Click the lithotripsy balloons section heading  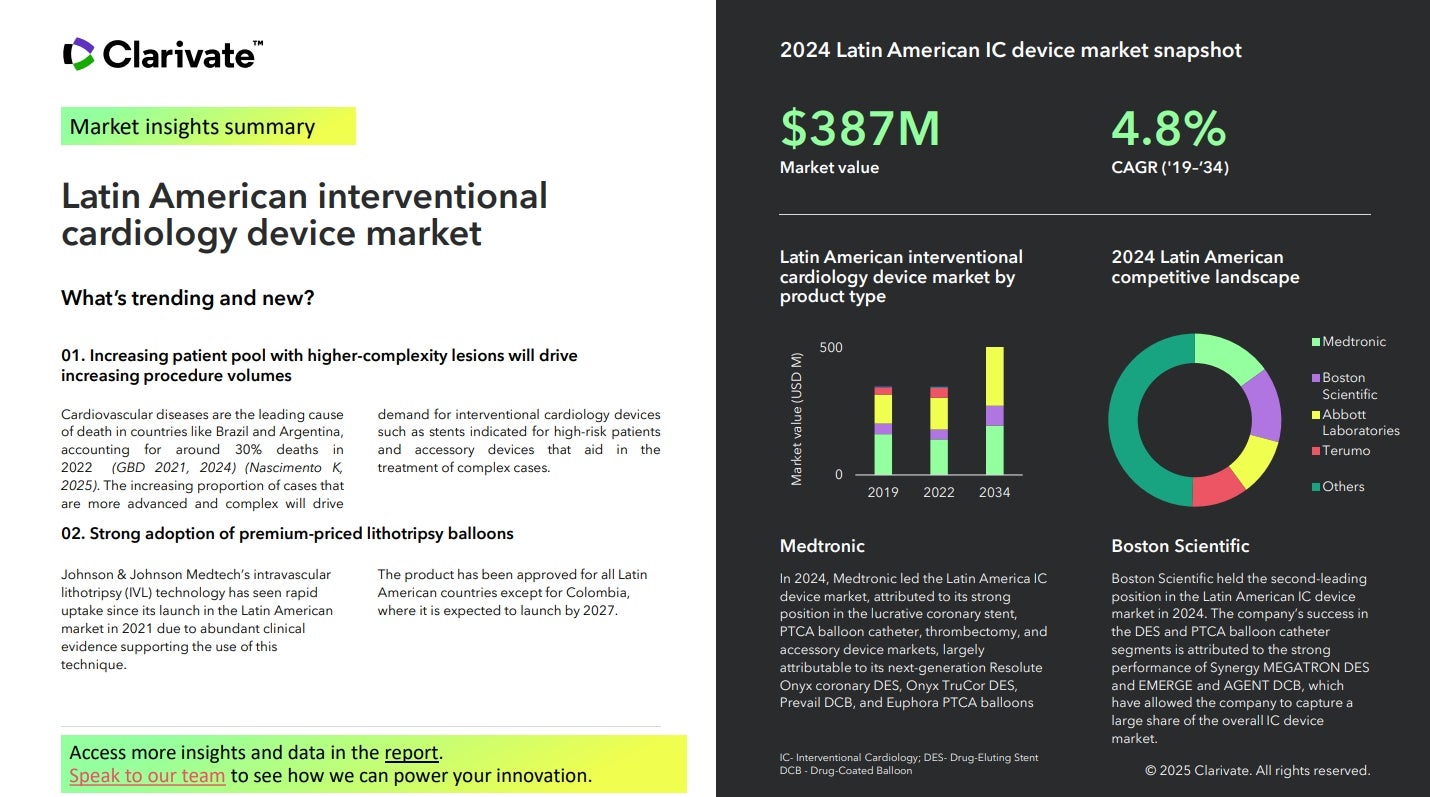click(x=287, y=534)
